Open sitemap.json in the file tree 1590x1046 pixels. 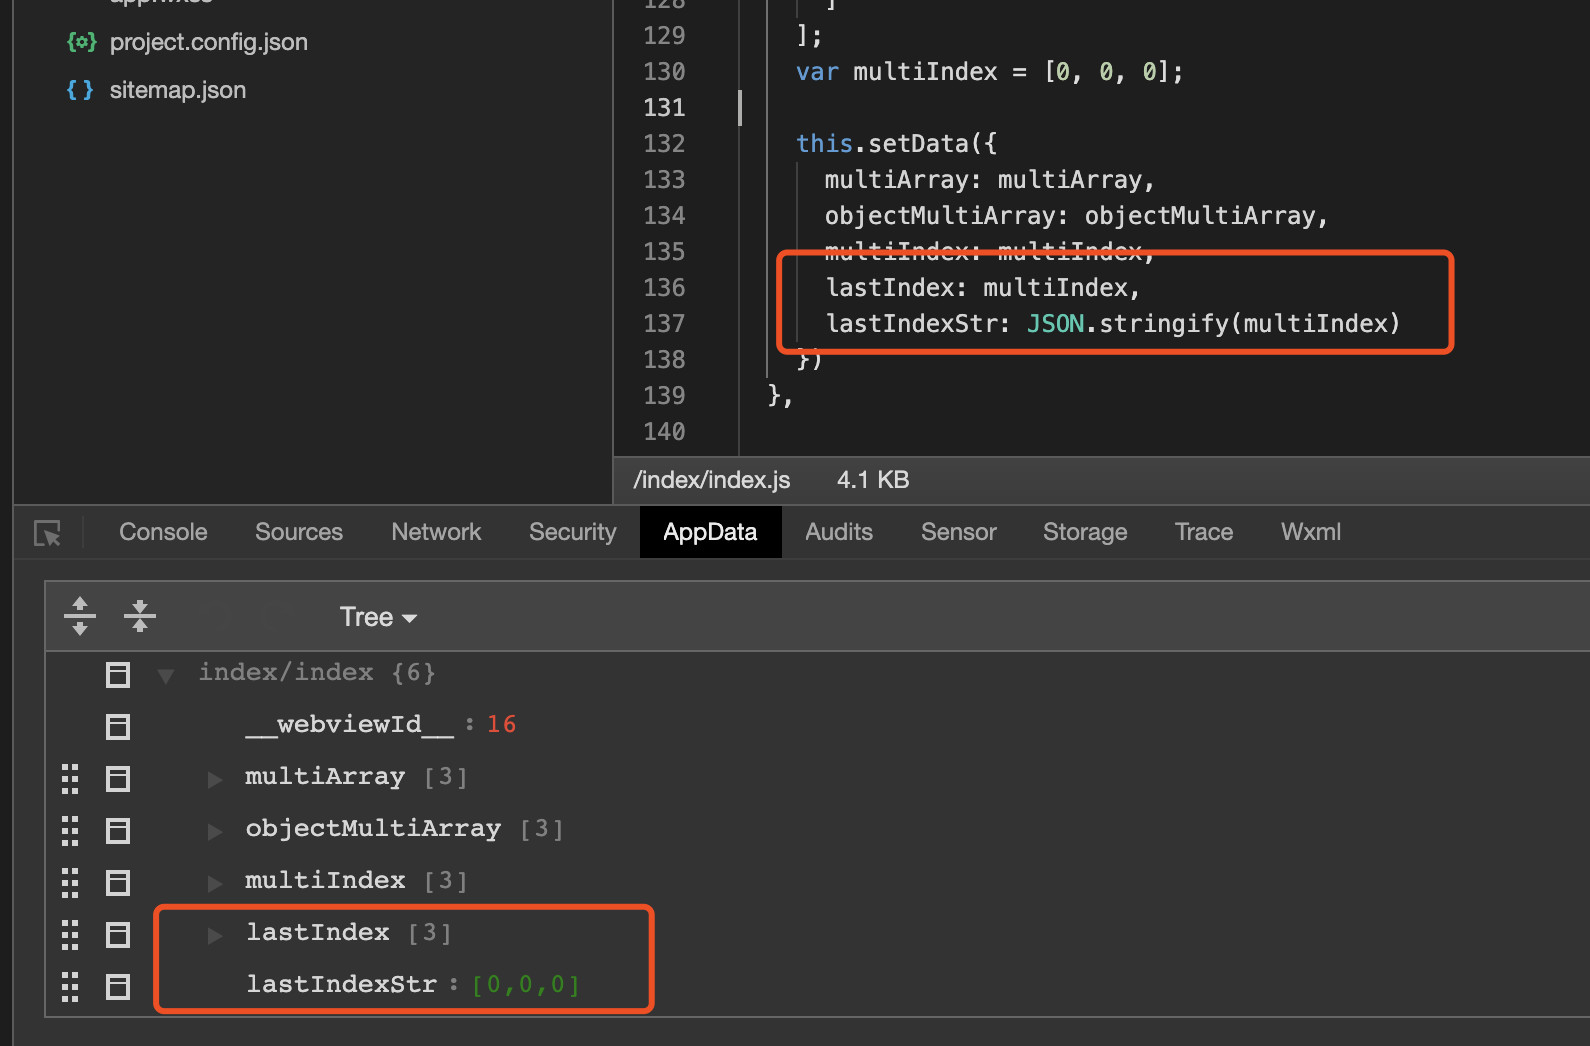(177, 90)
